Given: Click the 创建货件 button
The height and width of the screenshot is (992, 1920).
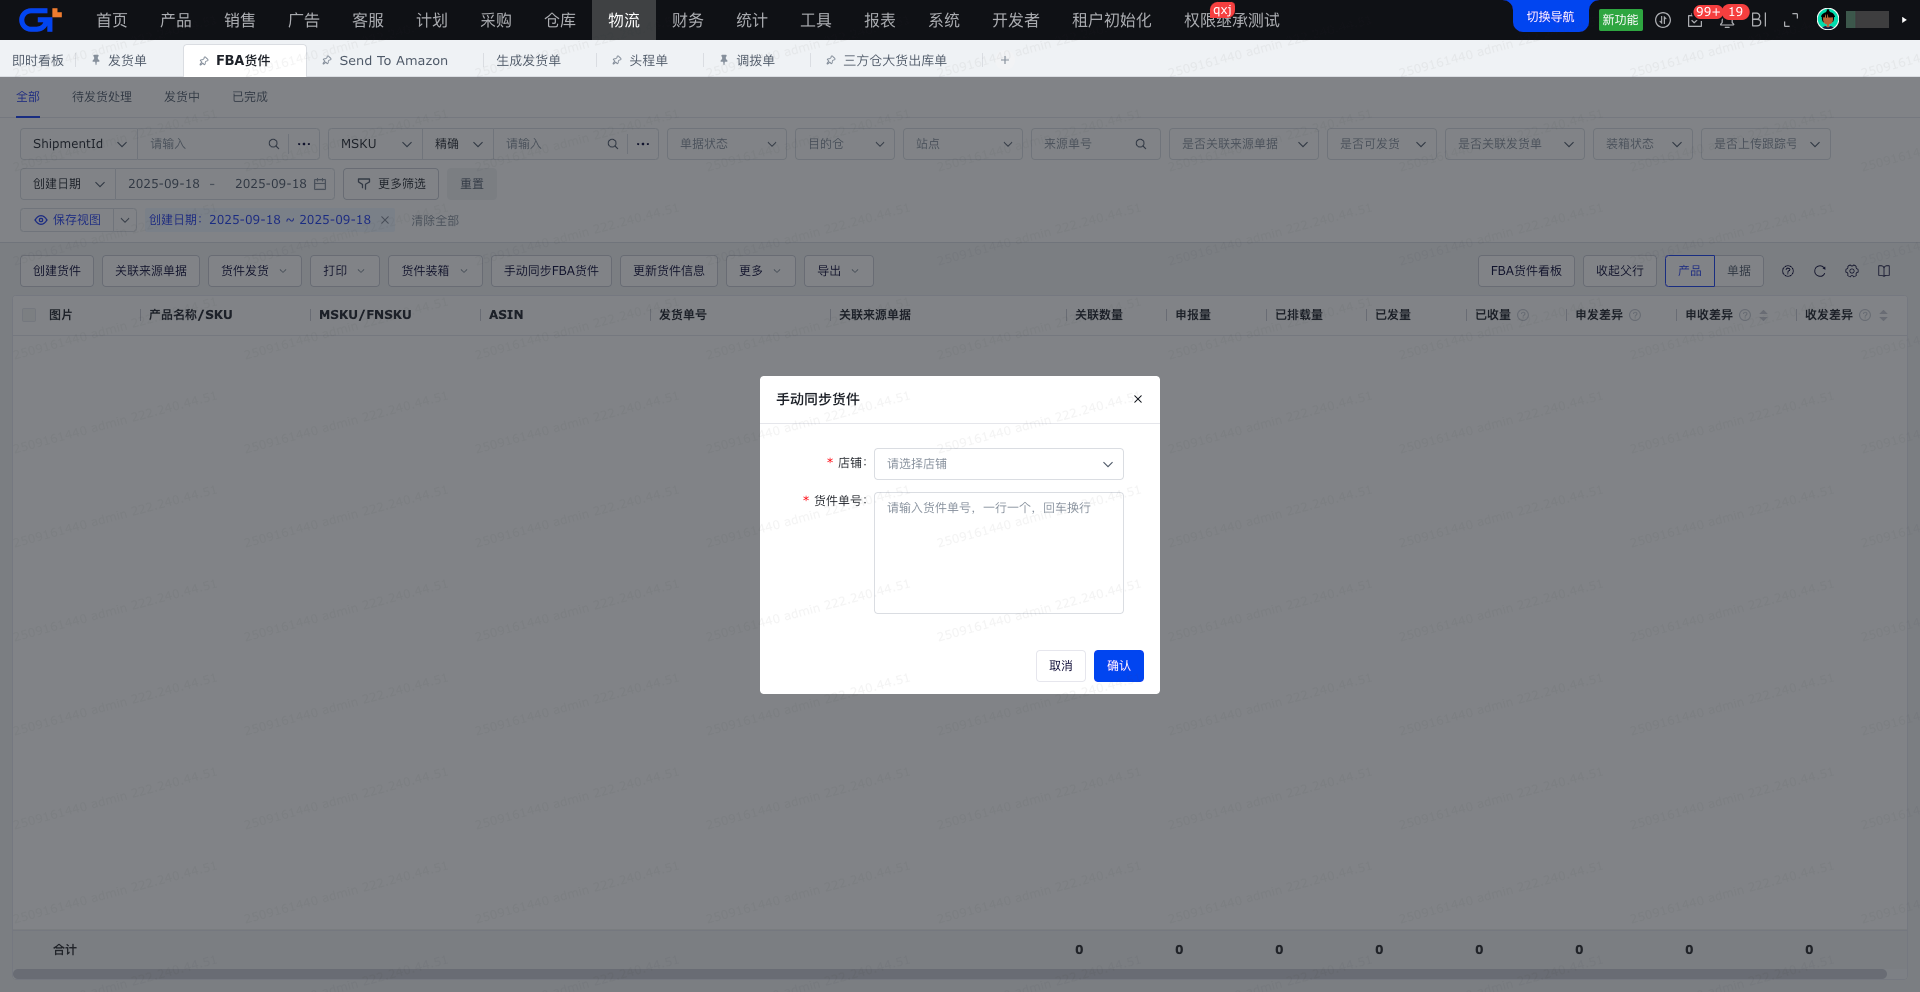Looking at the screenshot, I should 57,271.
